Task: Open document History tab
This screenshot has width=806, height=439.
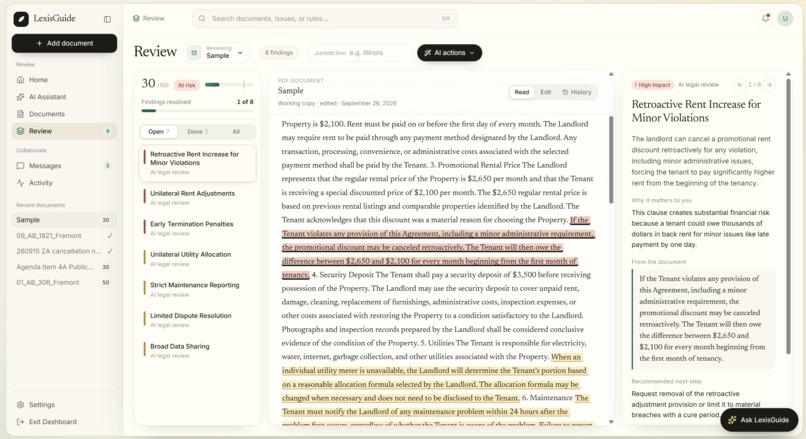Action: [x=577, y=92]
